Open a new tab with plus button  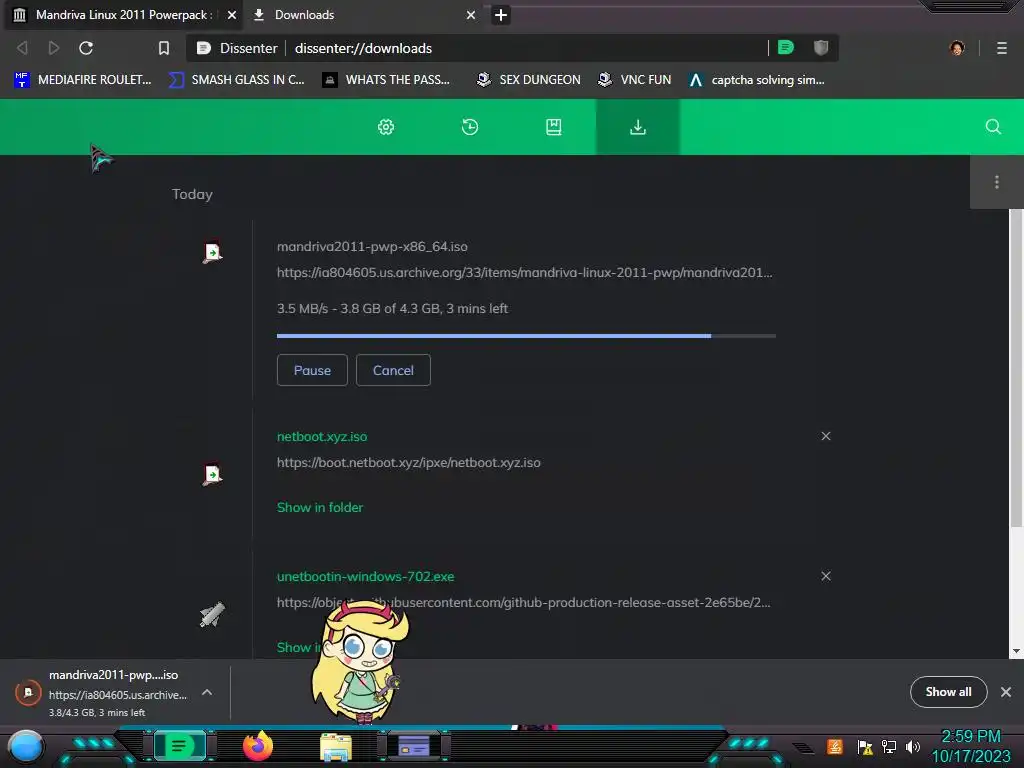click(x=501, y=15)
